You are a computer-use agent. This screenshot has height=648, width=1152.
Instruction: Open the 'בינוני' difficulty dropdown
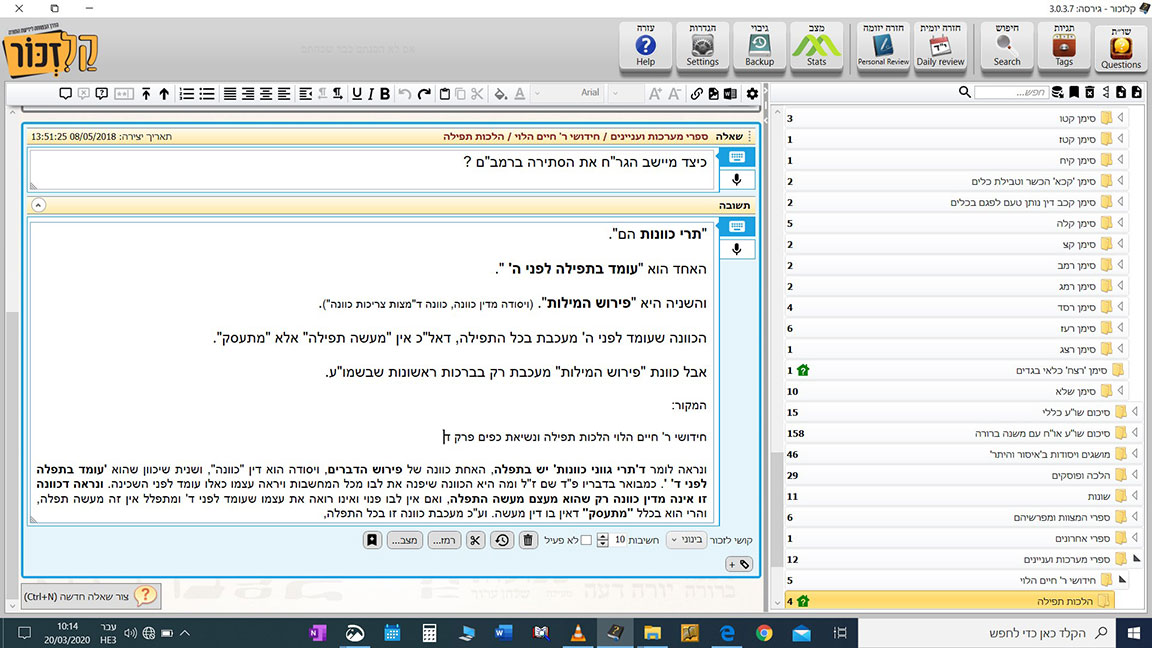(685, 540)
